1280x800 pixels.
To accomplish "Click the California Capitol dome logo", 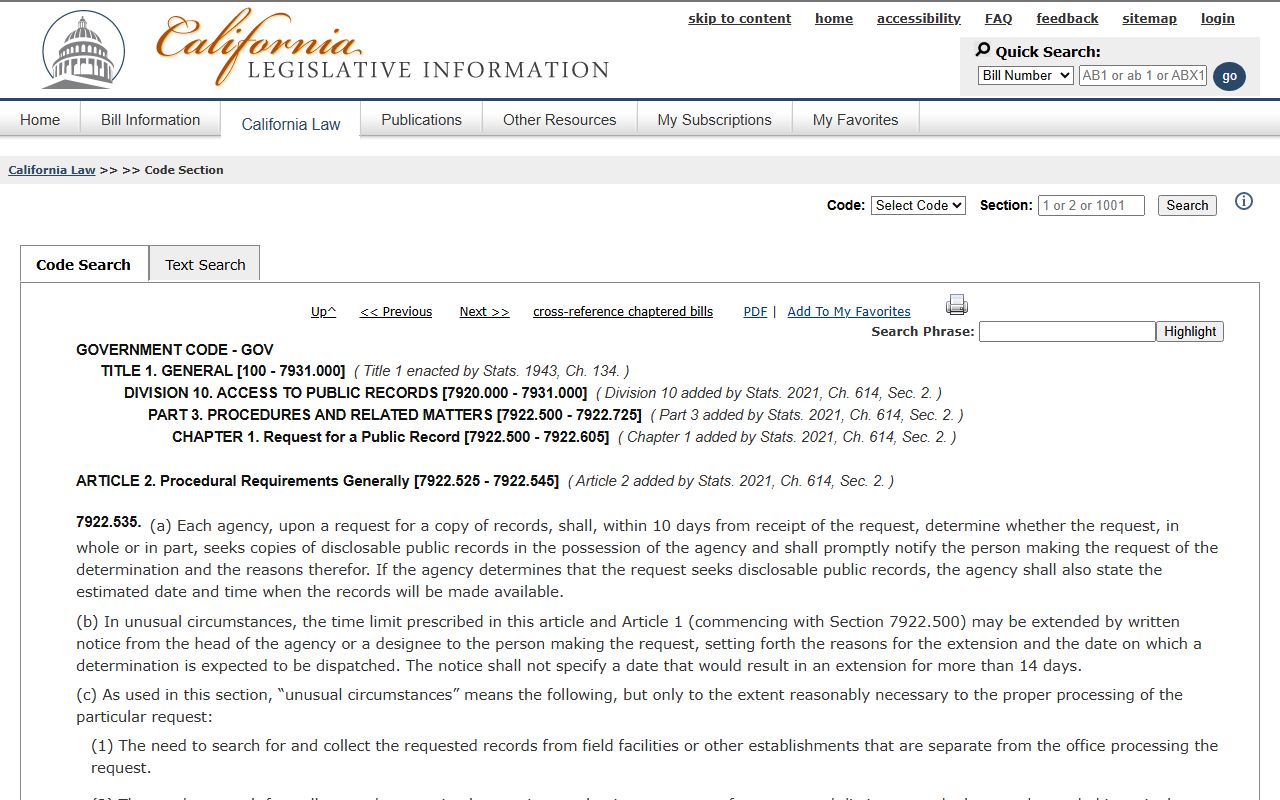I will point(83,50).
